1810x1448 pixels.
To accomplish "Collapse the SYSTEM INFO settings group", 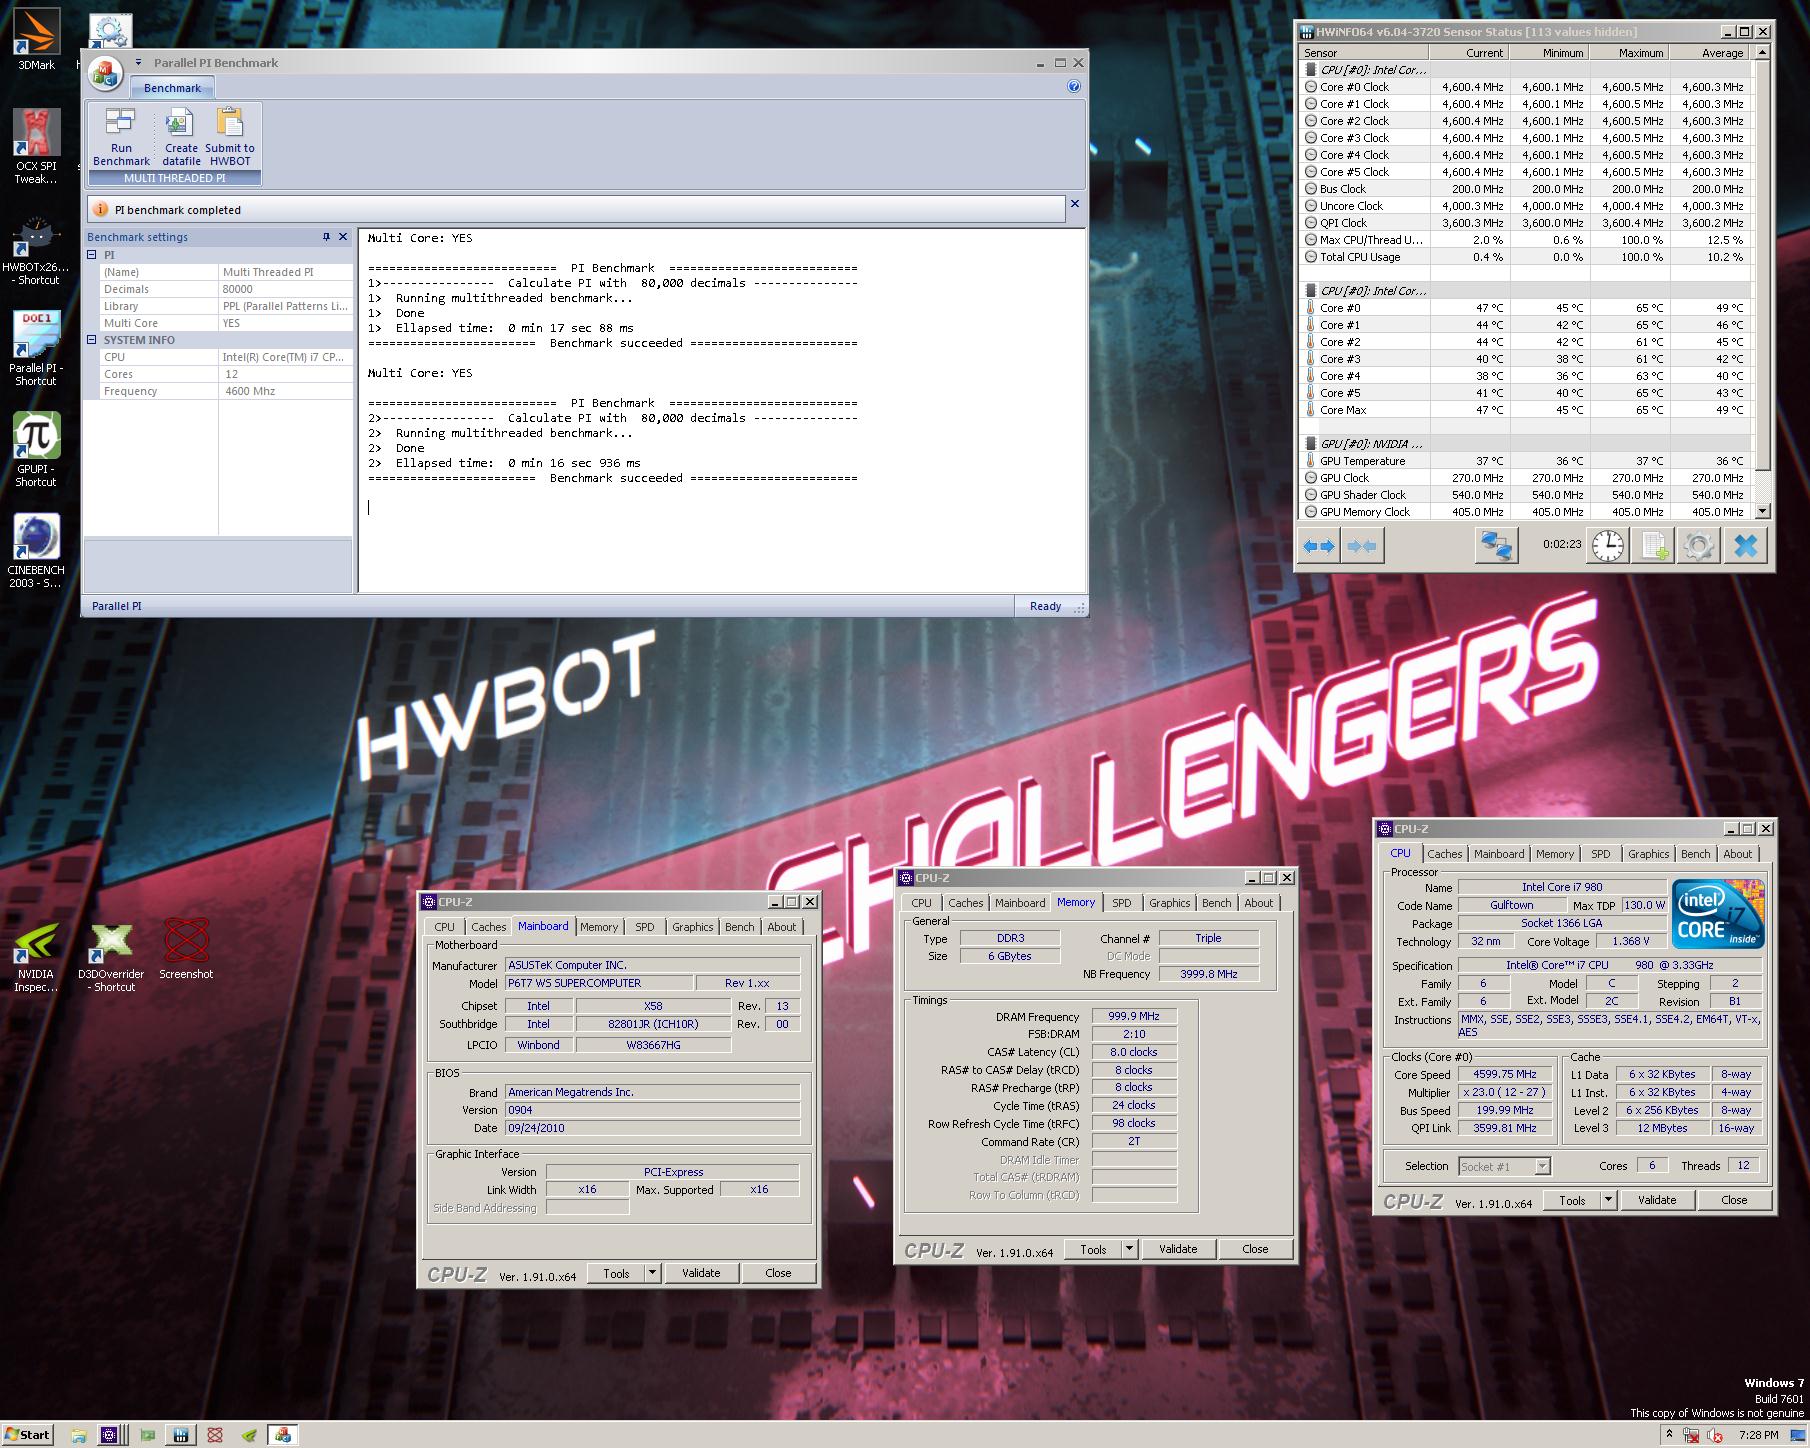I will [x=92, y=340].
